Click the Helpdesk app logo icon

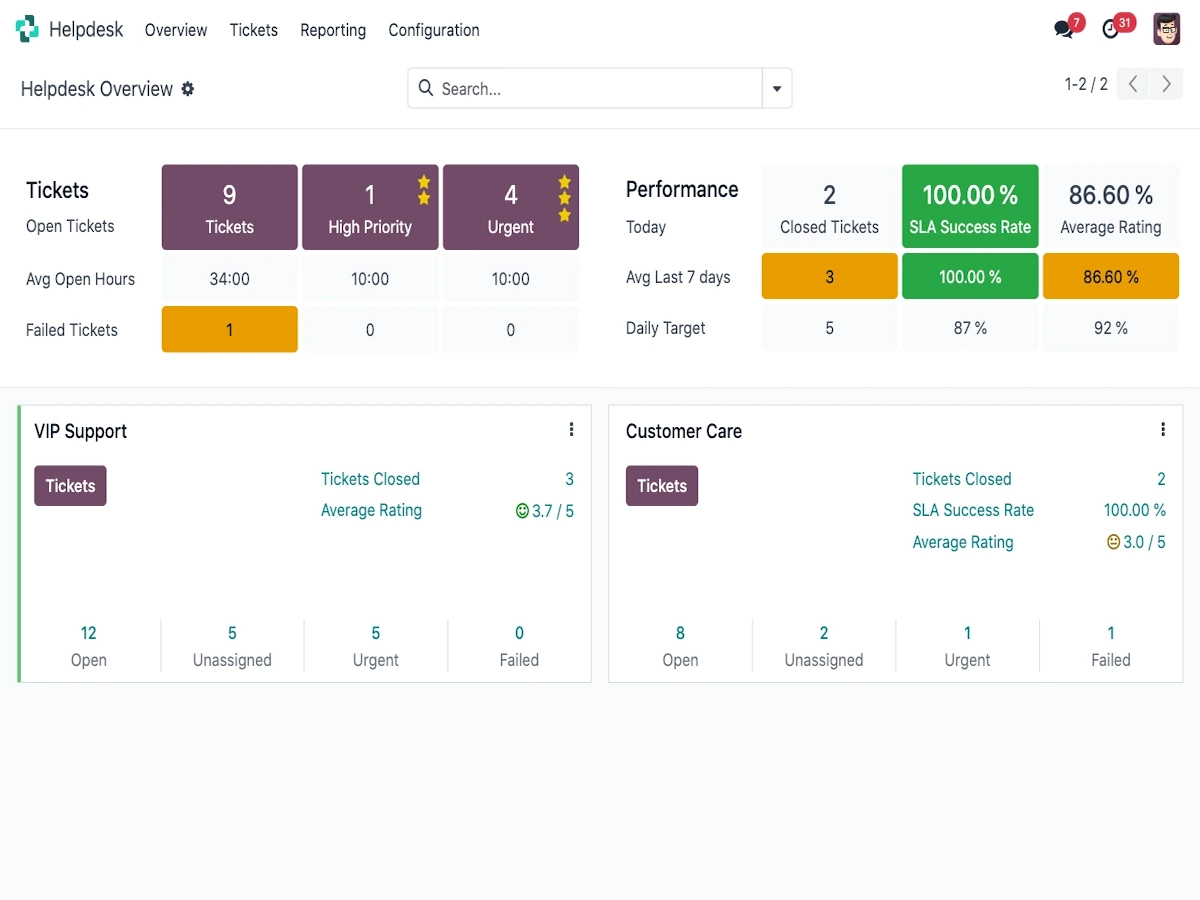tap(27, 29)
